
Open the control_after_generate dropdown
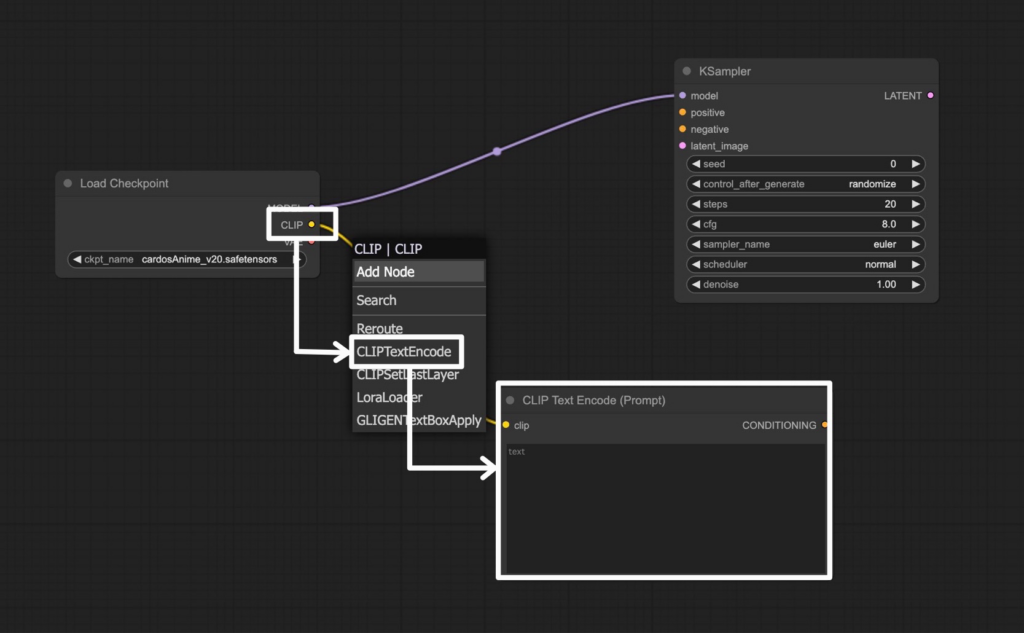(805, 184)
